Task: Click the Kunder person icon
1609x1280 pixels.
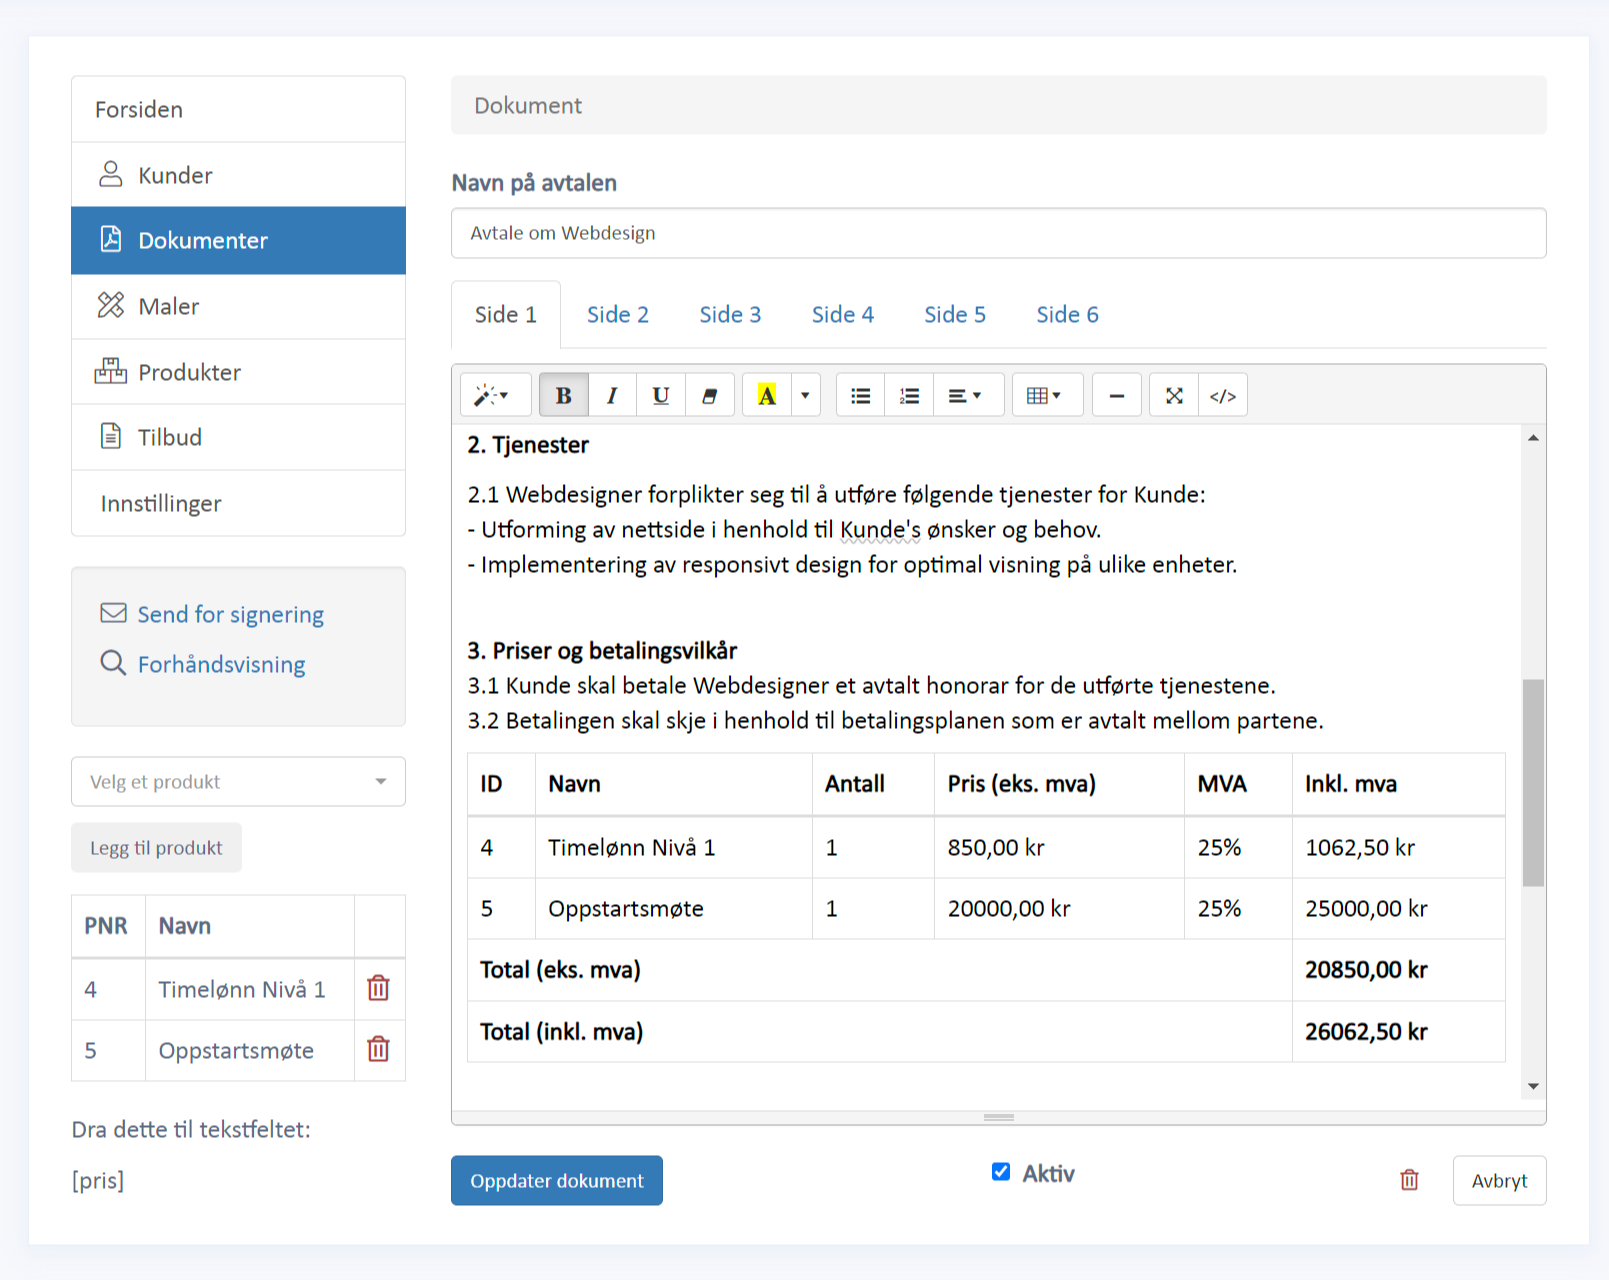Action: click(x=110, y=175)
